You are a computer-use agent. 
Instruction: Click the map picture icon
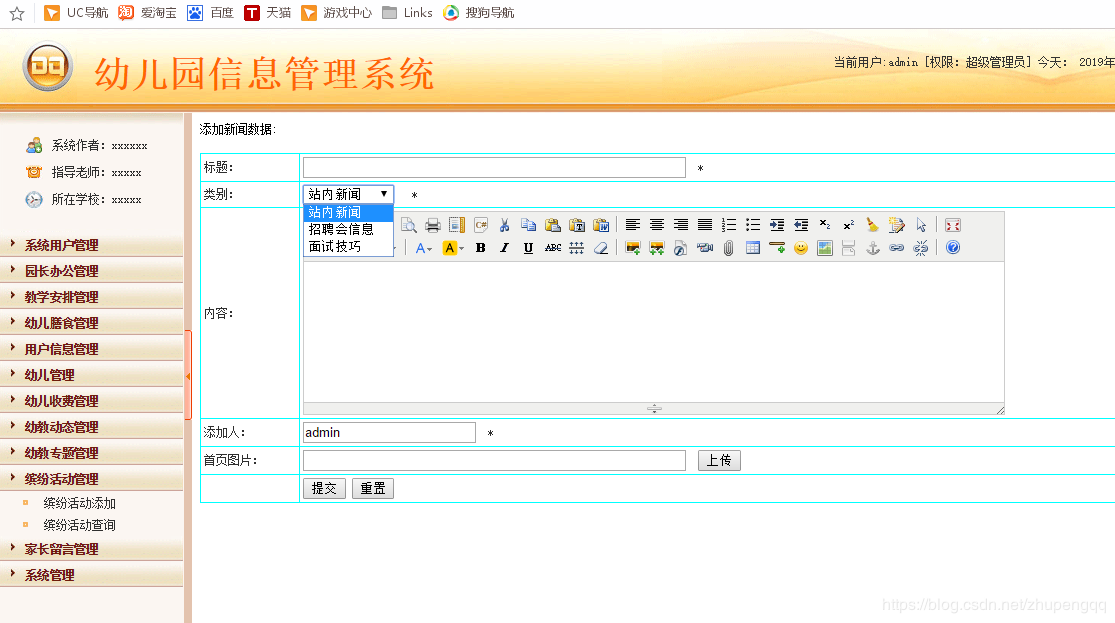(x=825, y=247)
